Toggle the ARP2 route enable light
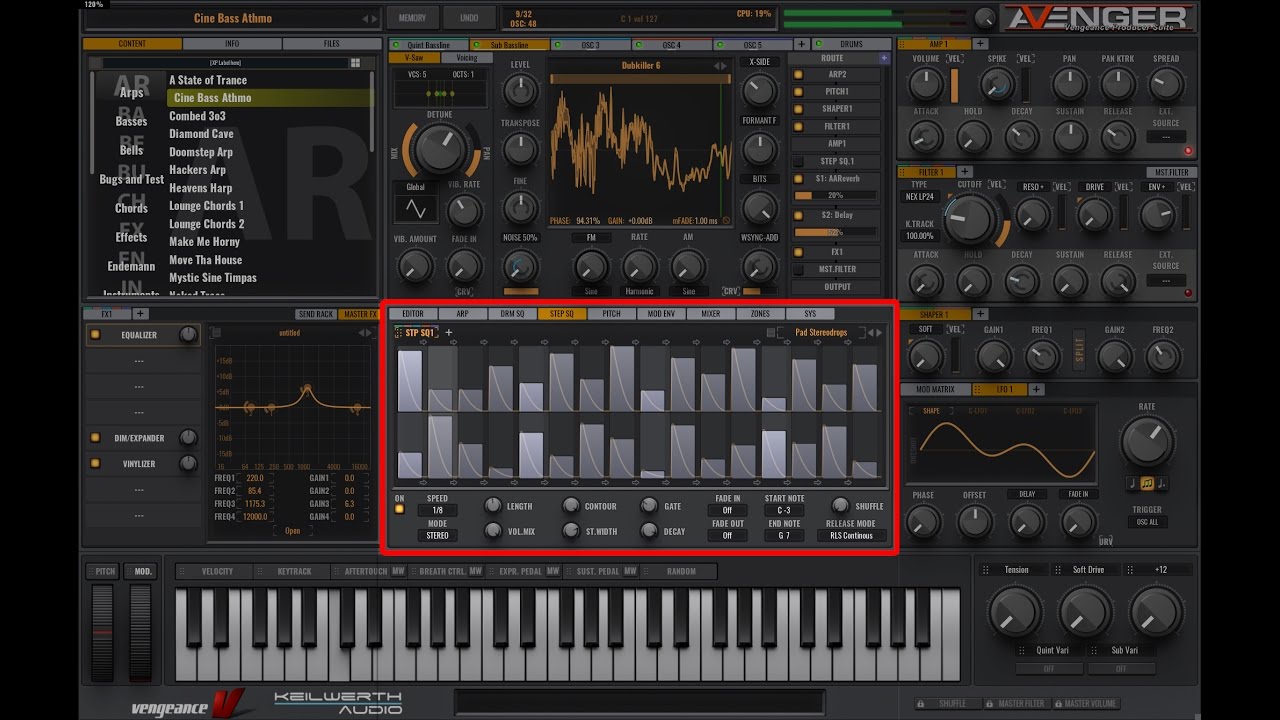1280x720 pixels. pyautogui.click(x=798, y=74)
